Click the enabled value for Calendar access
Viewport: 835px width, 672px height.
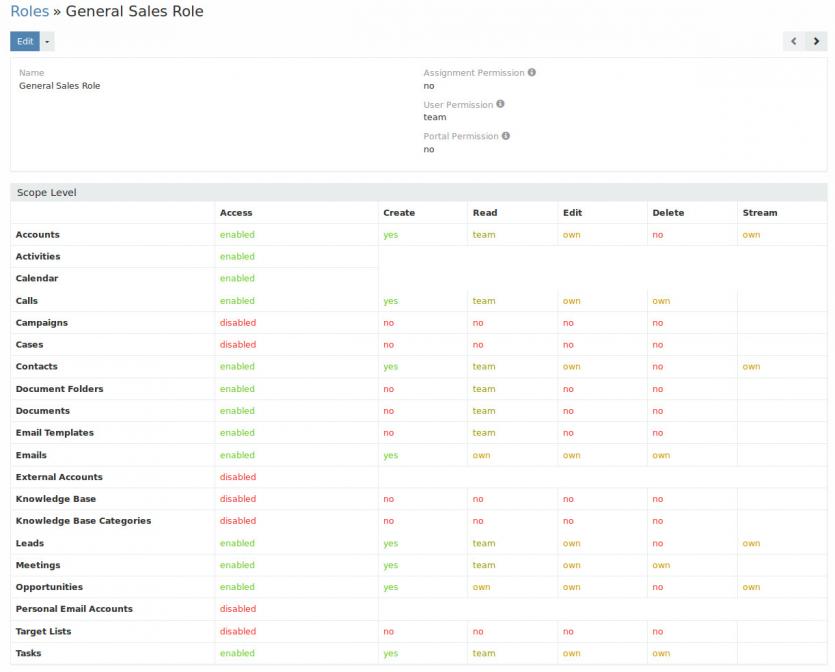[237, 279]
